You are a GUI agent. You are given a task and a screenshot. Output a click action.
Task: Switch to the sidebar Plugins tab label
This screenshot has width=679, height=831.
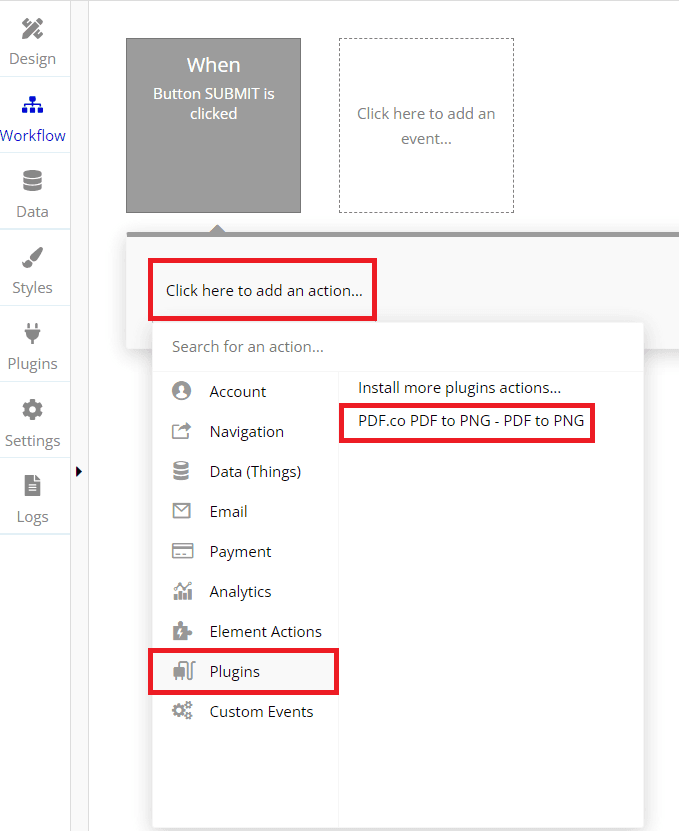point(32,364)
